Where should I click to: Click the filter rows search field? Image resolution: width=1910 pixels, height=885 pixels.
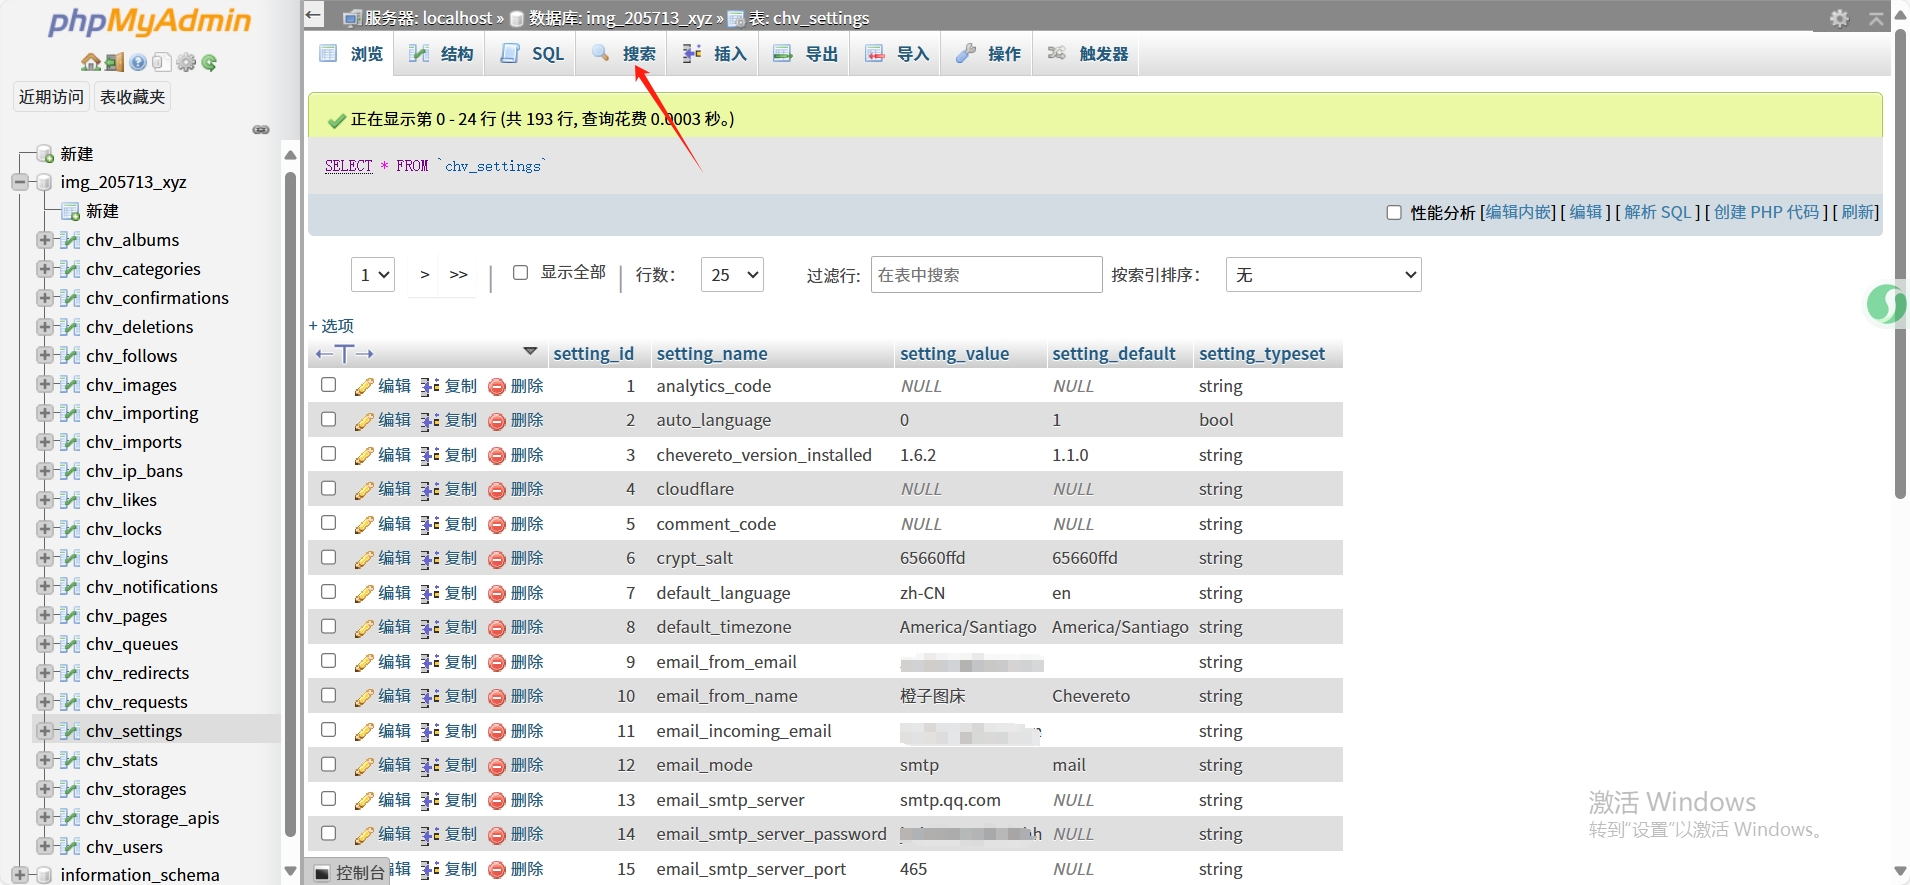(x=986, y=275)
